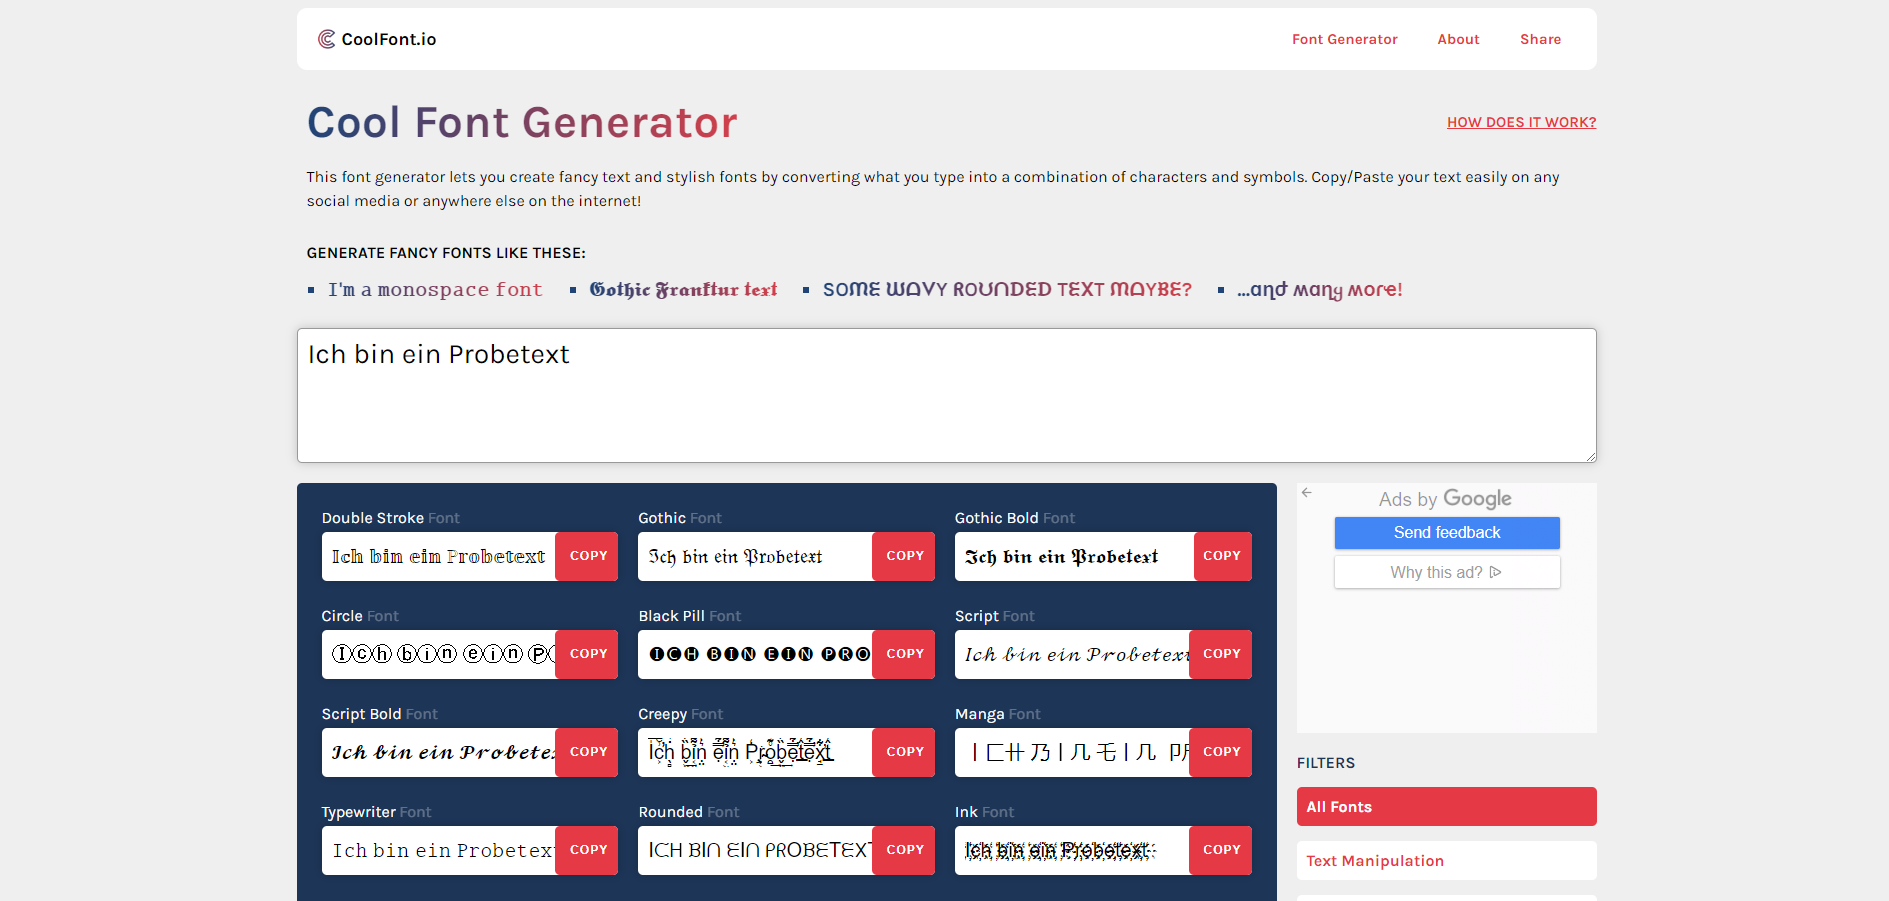Image resolution: width=1889 pixels, height=901 pixels.
Task: Copy the Circle font text
Action: (587, 654)
